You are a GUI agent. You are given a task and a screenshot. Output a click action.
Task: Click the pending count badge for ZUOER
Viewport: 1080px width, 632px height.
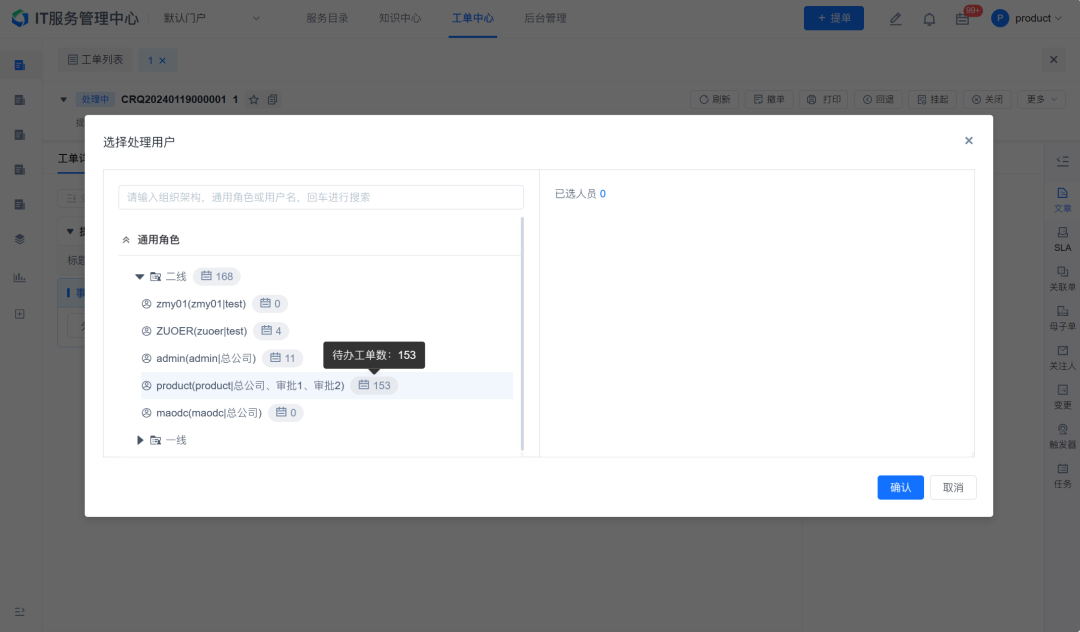tap(271, 331)
